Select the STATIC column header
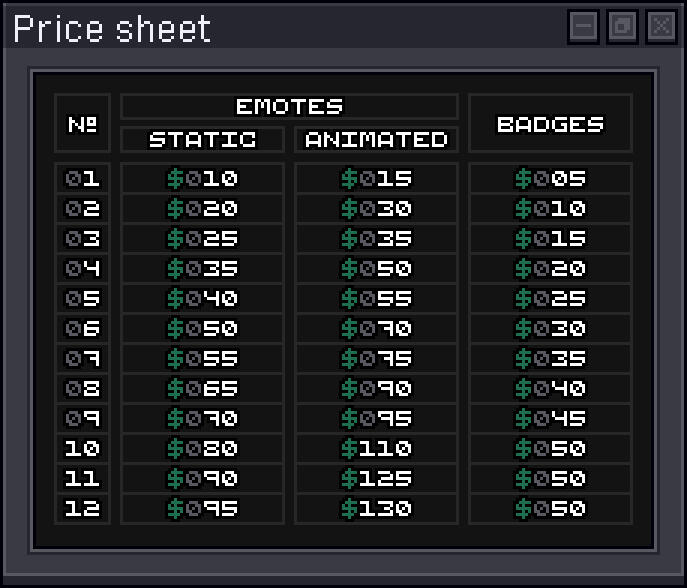Viewport: 687px width, 588px height. coord(202,140)
